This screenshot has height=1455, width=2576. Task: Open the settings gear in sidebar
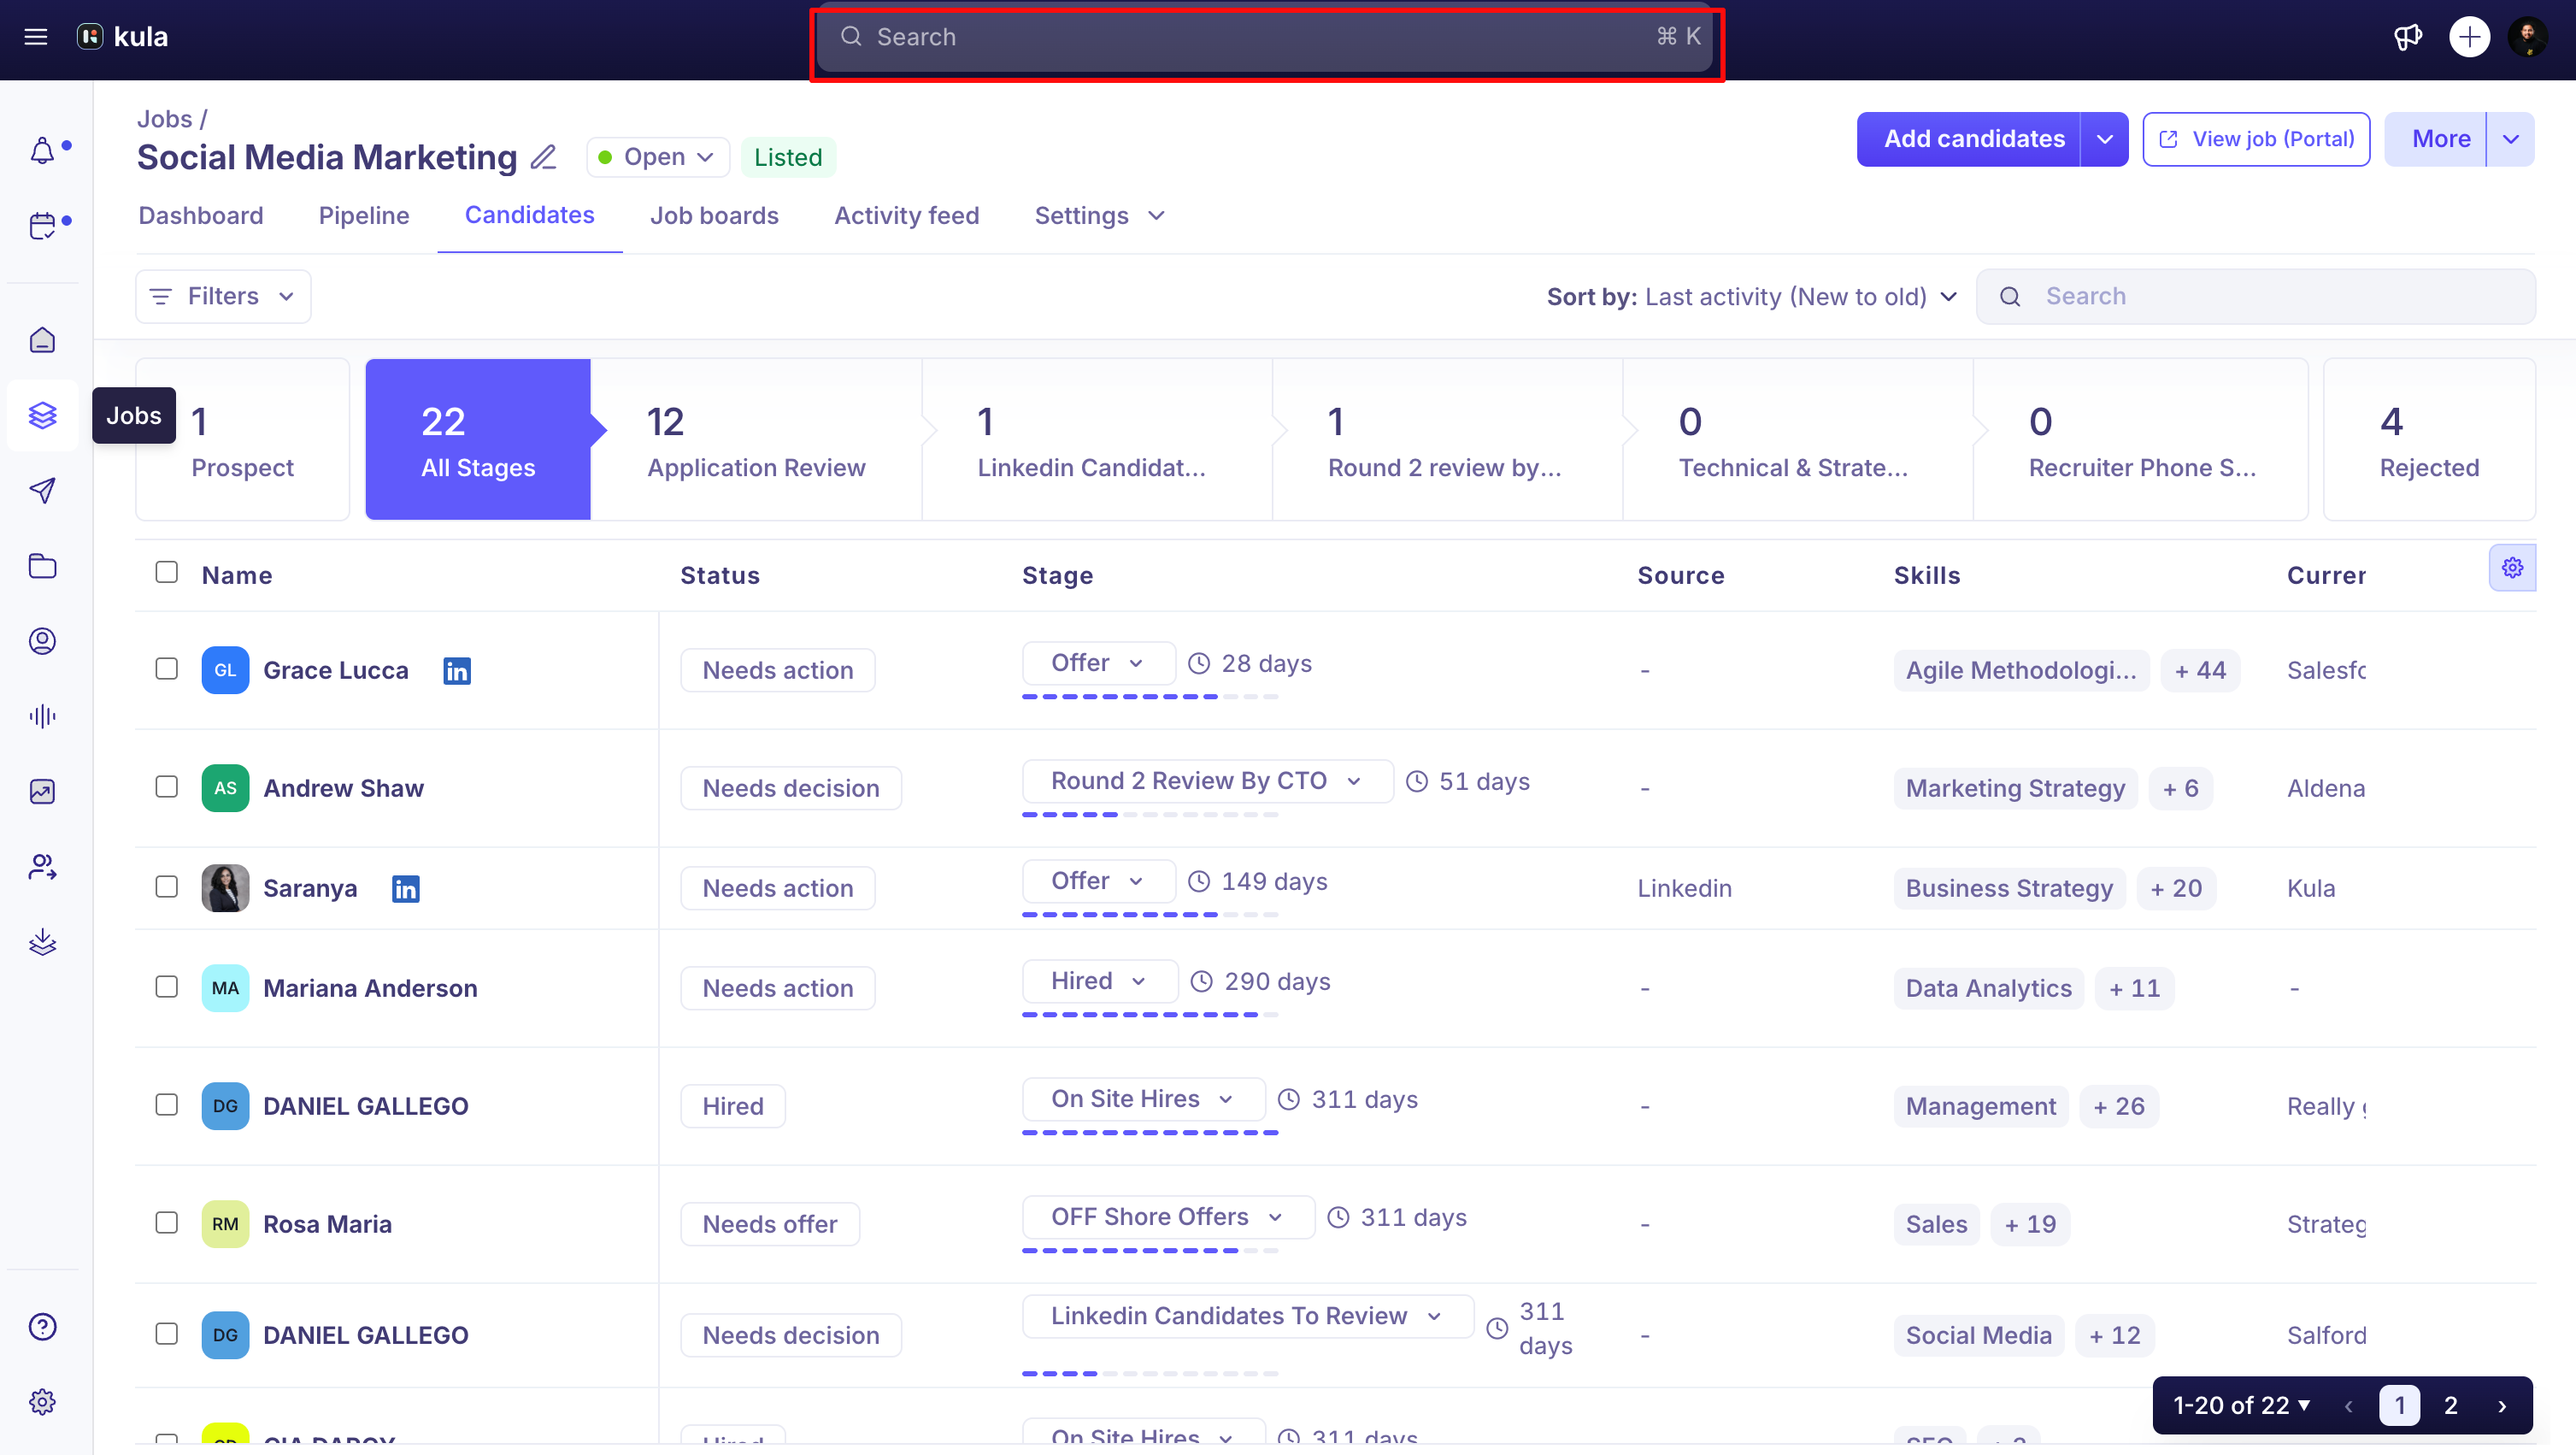(42, 1402)
